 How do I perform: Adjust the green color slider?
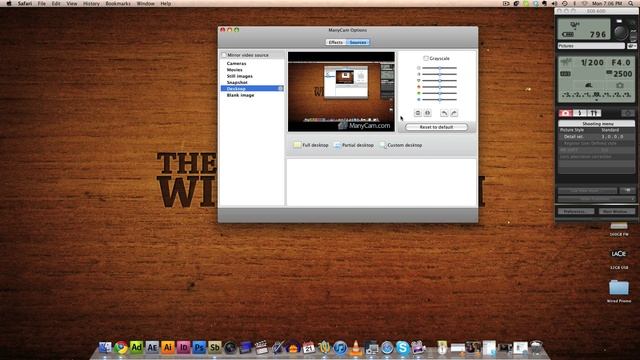click(x=439, y=93)
